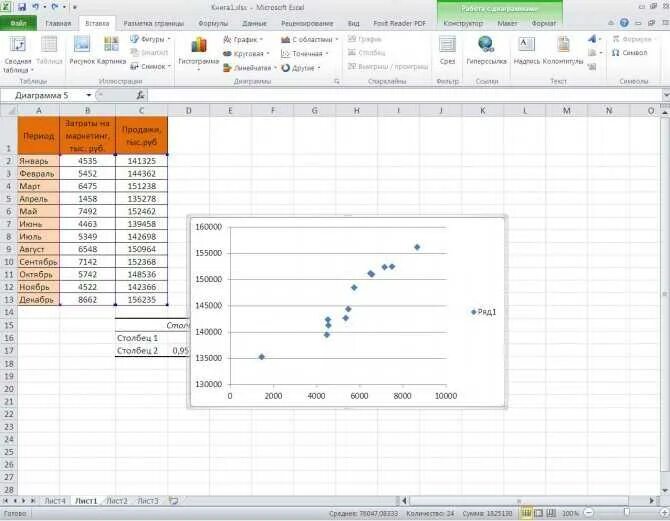Select the chart legend entry Ряд1
This screenshot has height=521, width=670.
(x=484, y=312)
